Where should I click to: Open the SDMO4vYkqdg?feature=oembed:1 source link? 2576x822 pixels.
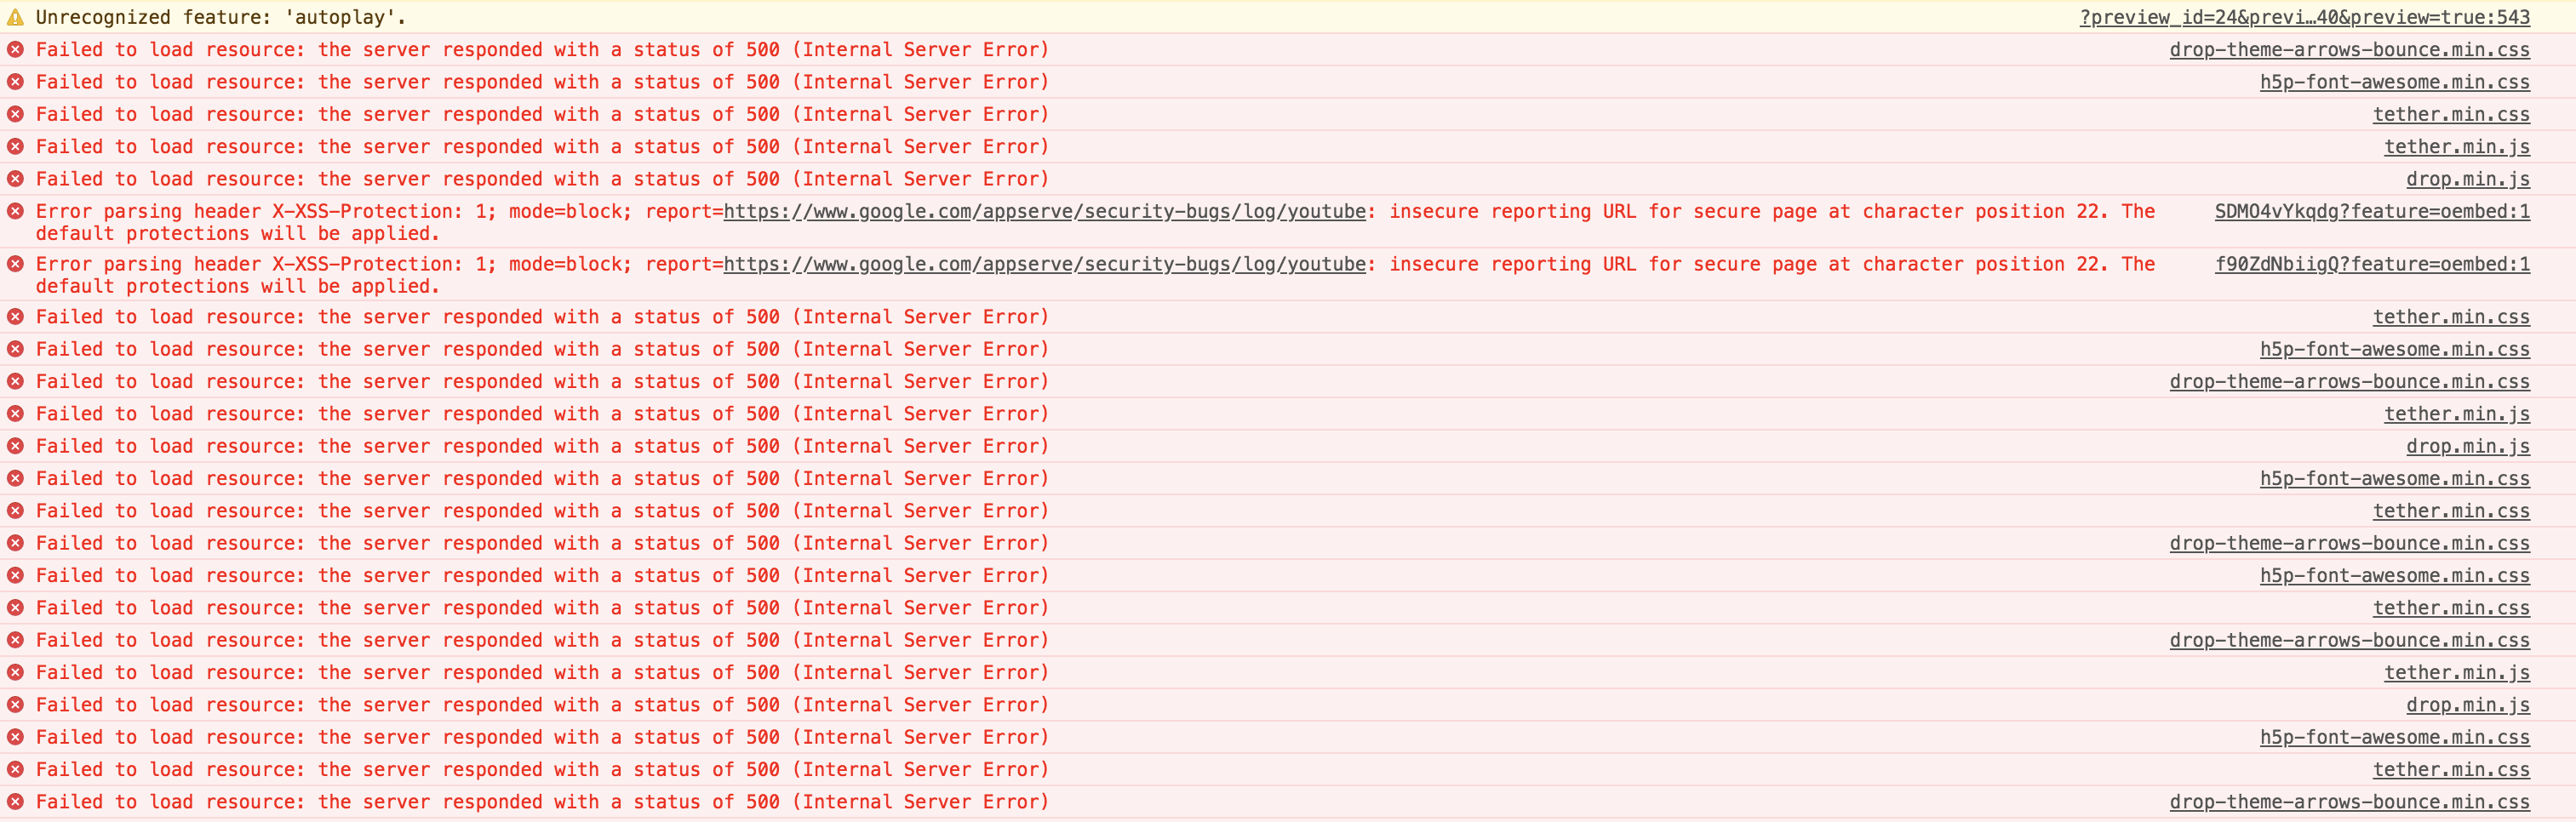point(2372,211)
